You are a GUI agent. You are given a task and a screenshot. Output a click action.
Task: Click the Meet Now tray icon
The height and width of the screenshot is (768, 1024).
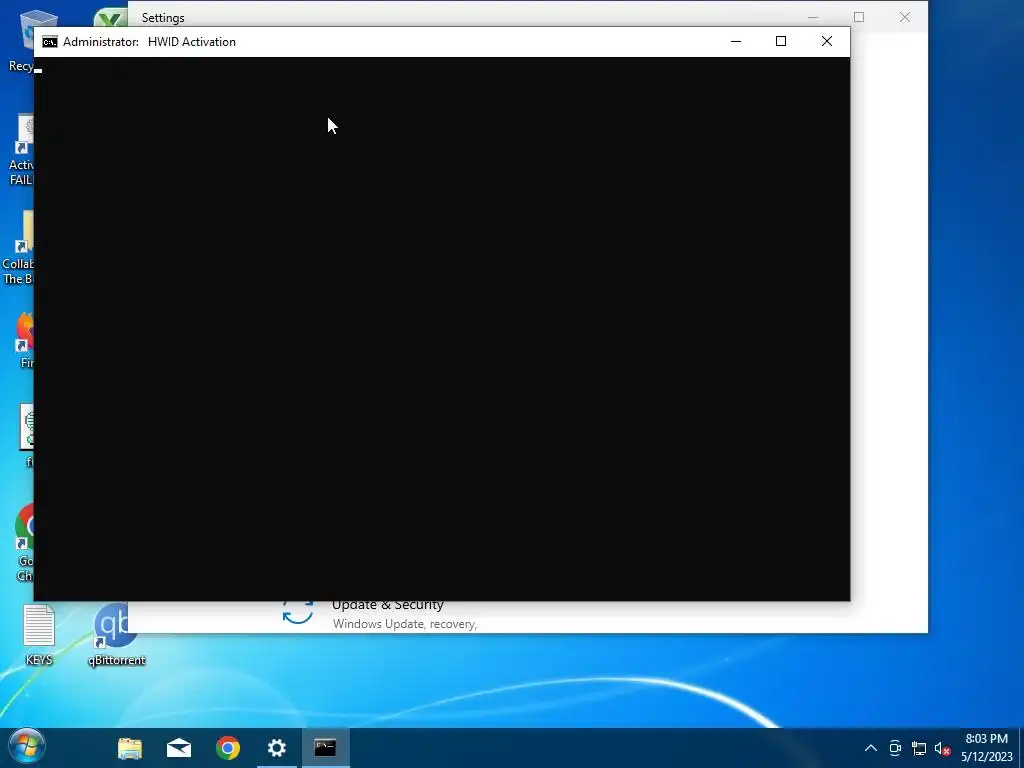pyautogui.click(x=895, y=748)
